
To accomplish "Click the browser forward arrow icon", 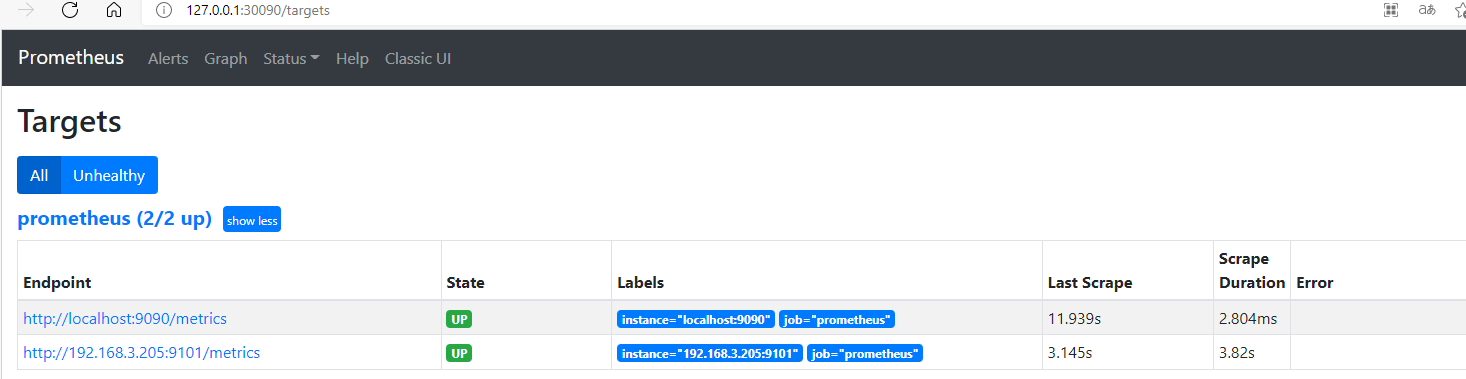I will point(27,10).
